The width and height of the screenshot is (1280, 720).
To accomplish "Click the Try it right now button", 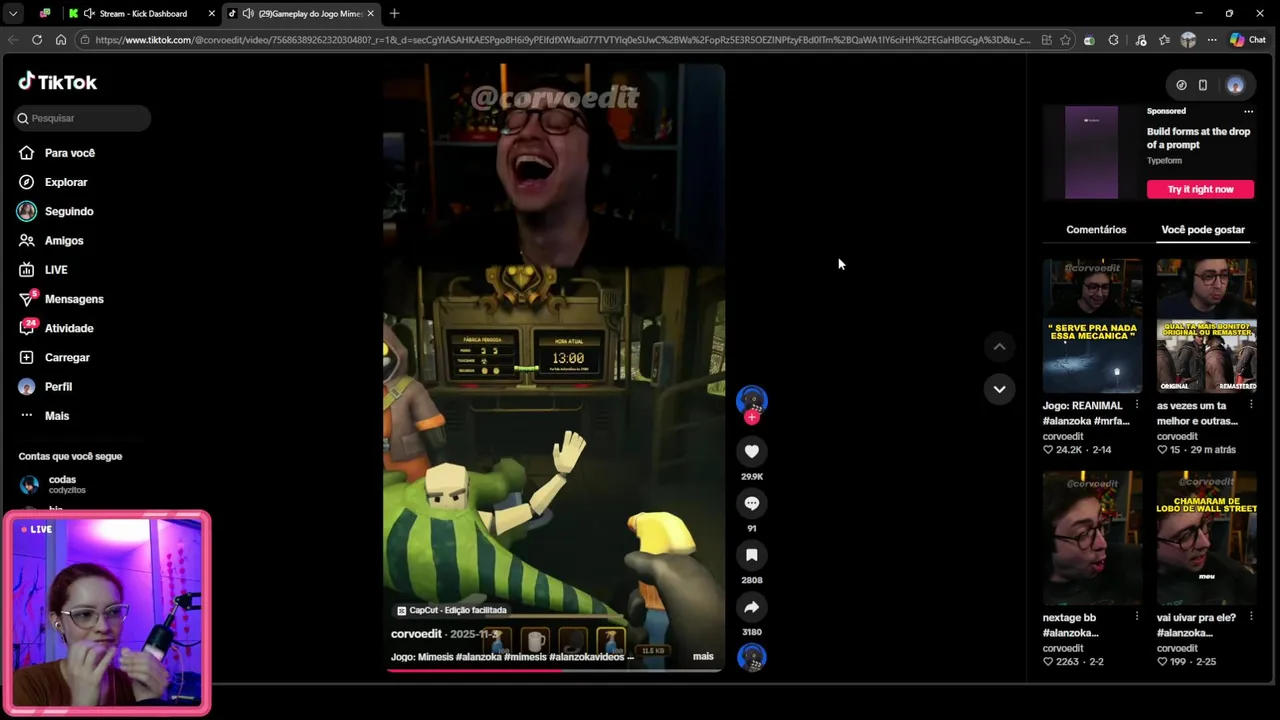I will tap(1200, 189).
